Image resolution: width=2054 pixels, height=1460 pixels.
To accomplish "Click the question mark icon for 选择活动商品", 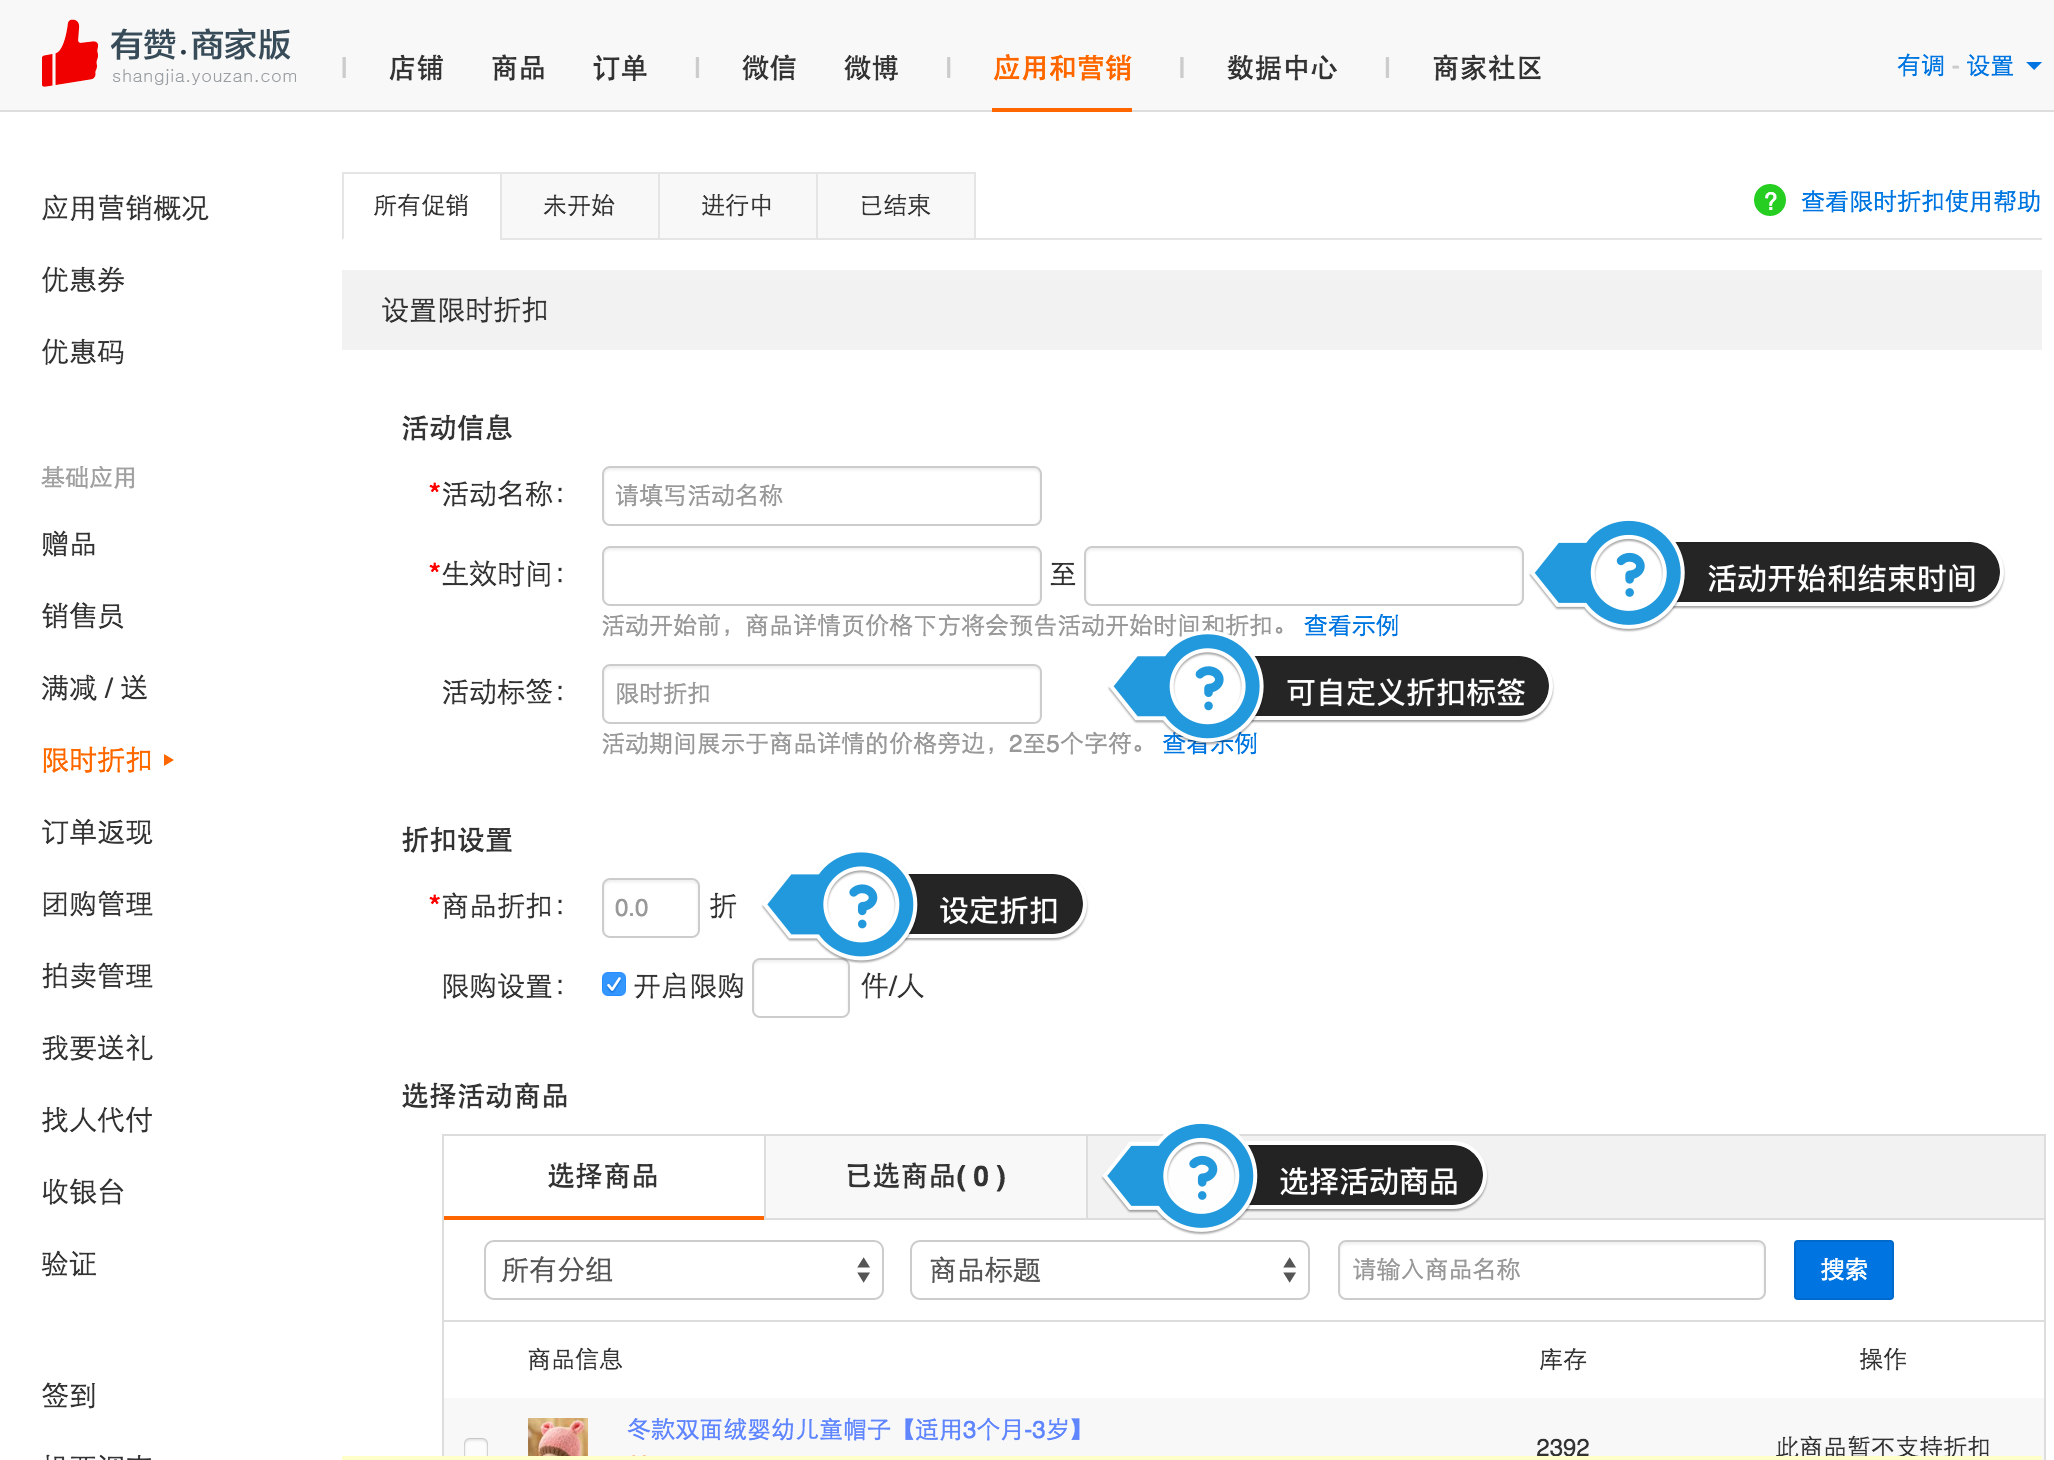I will [1203, 1176].
